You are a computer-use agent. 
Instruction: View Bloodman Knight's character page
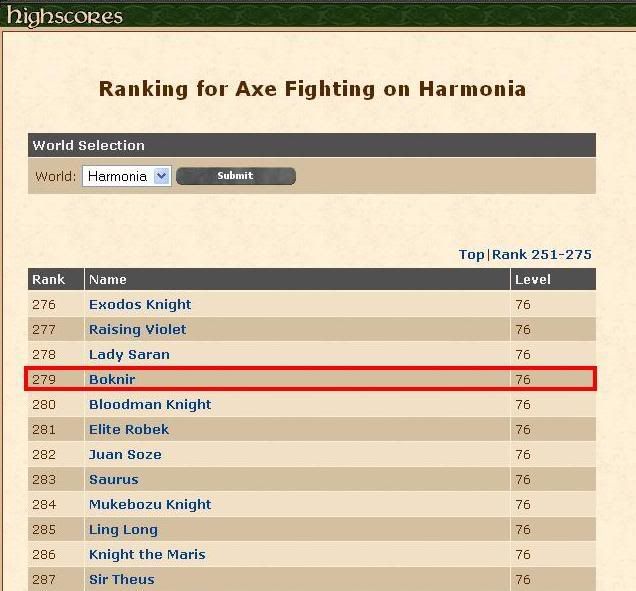coord(150,404)
